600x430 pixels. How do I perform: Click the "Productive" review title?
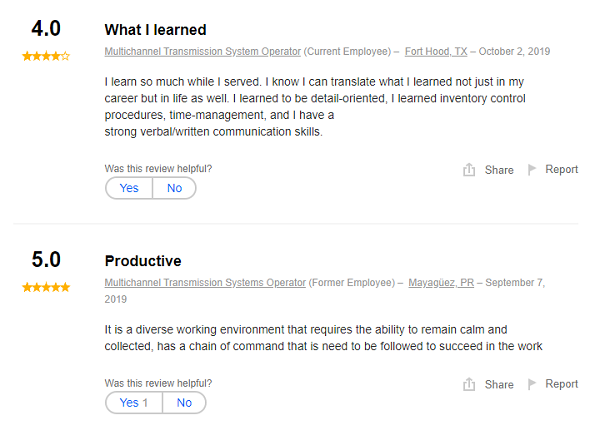point(143,261)
